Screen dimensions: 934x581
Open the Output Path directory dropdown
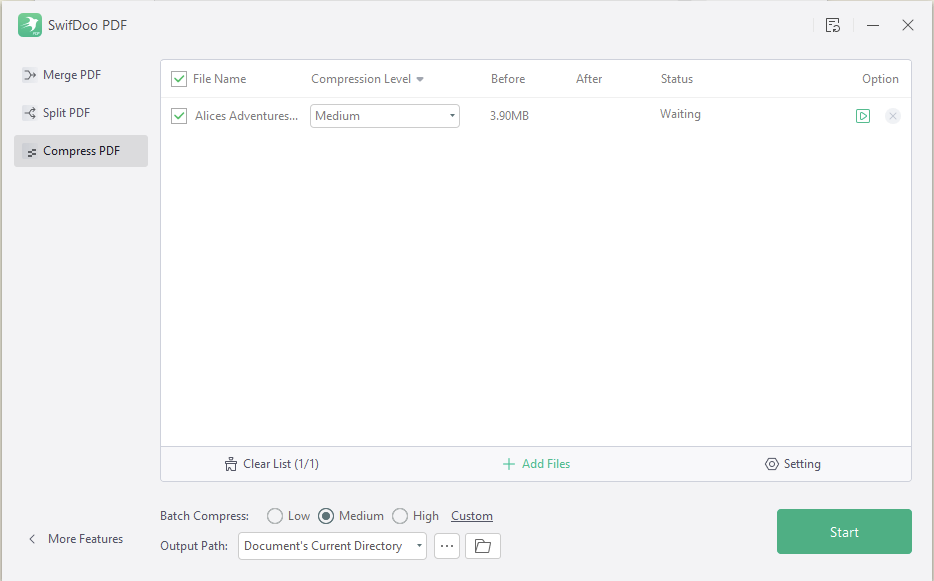point(332,546)
